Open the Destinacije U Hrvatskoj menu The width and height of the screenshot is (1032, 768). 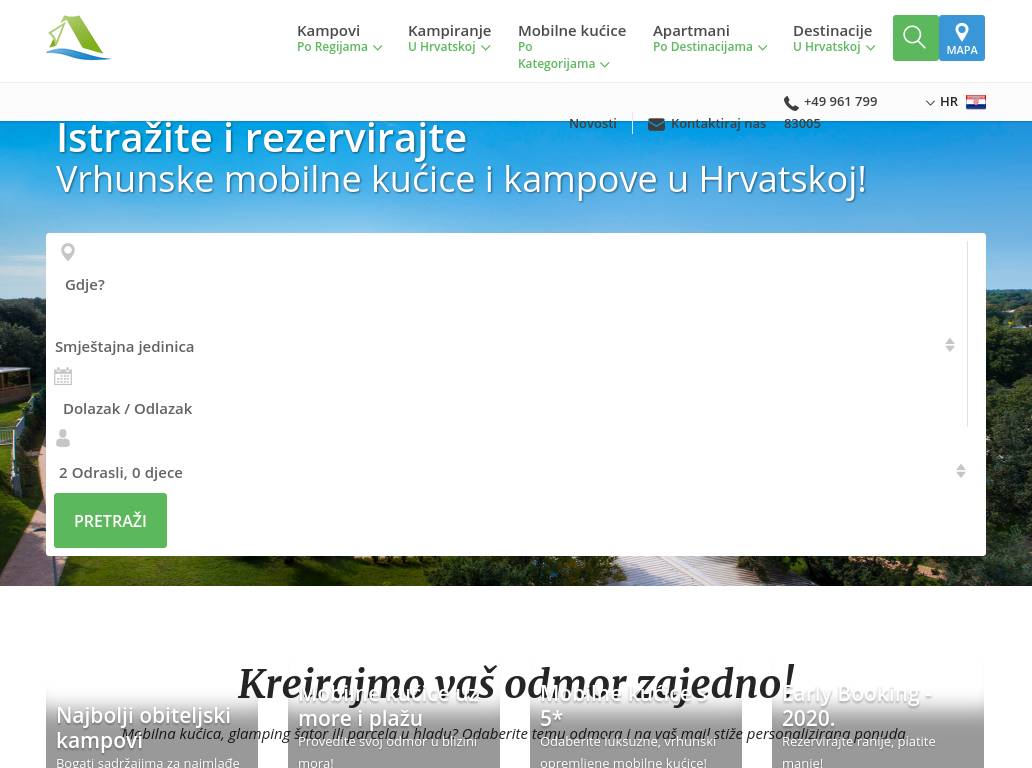pyautogui.click(x=833, y=38)
